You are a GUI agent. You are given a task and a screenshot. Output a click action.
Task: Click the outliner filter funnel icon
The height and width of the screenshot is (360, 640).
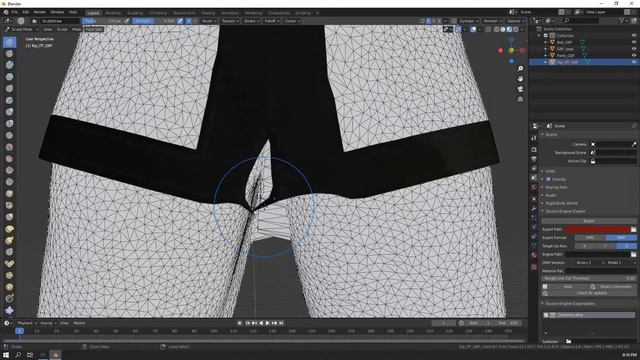click(622, 20)
